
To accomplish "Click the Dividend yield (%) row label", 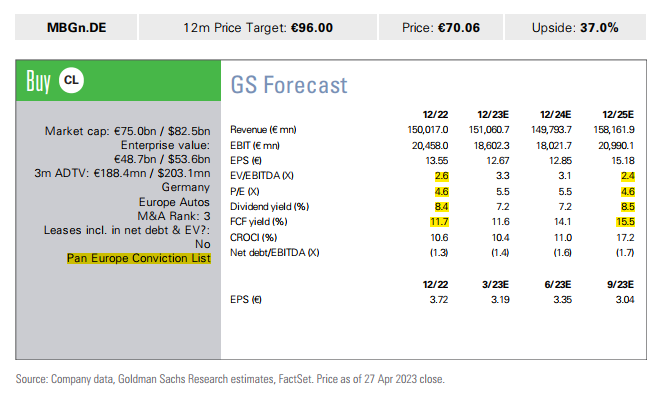I will (270, 207).
